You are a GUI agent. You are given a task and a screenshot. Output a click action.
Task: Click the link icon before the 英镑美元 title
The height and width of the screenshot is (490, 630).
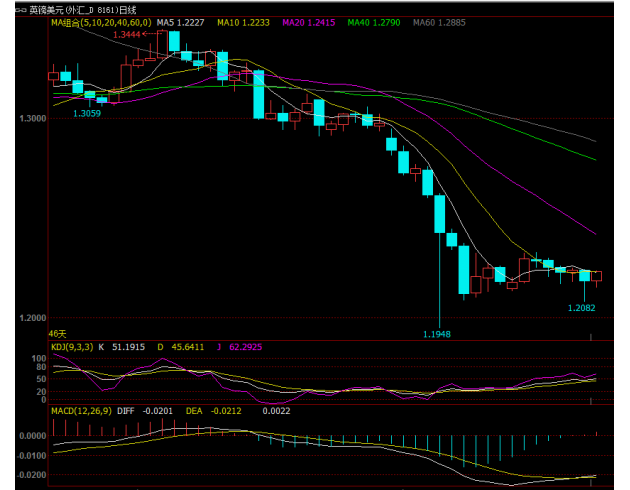click(x=21, y=10)
